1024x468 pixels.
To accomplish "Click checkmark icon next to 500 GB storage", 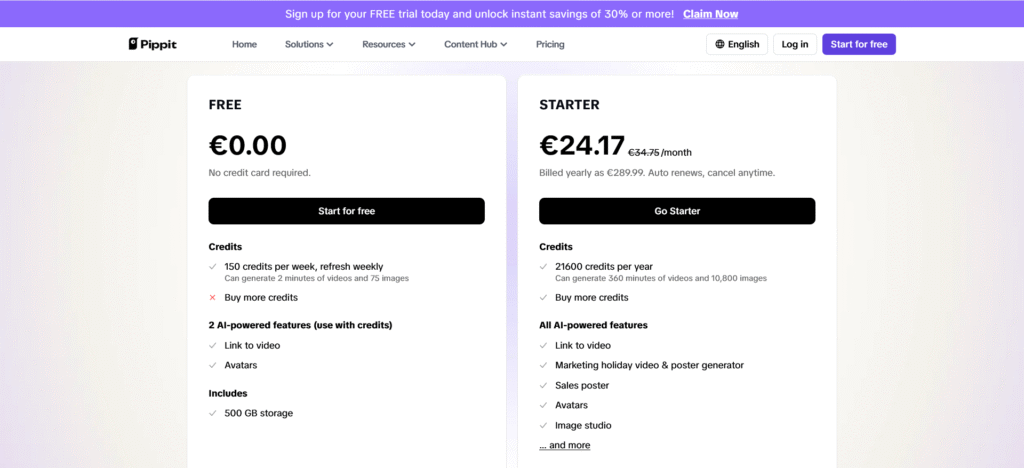I will [212, 413].
